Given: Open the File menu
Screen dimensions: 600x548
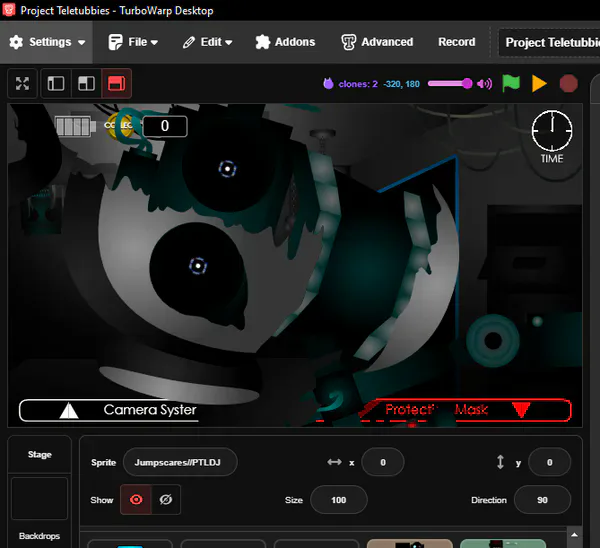Looking at the screenshot, I should click(x=133, y=42).
